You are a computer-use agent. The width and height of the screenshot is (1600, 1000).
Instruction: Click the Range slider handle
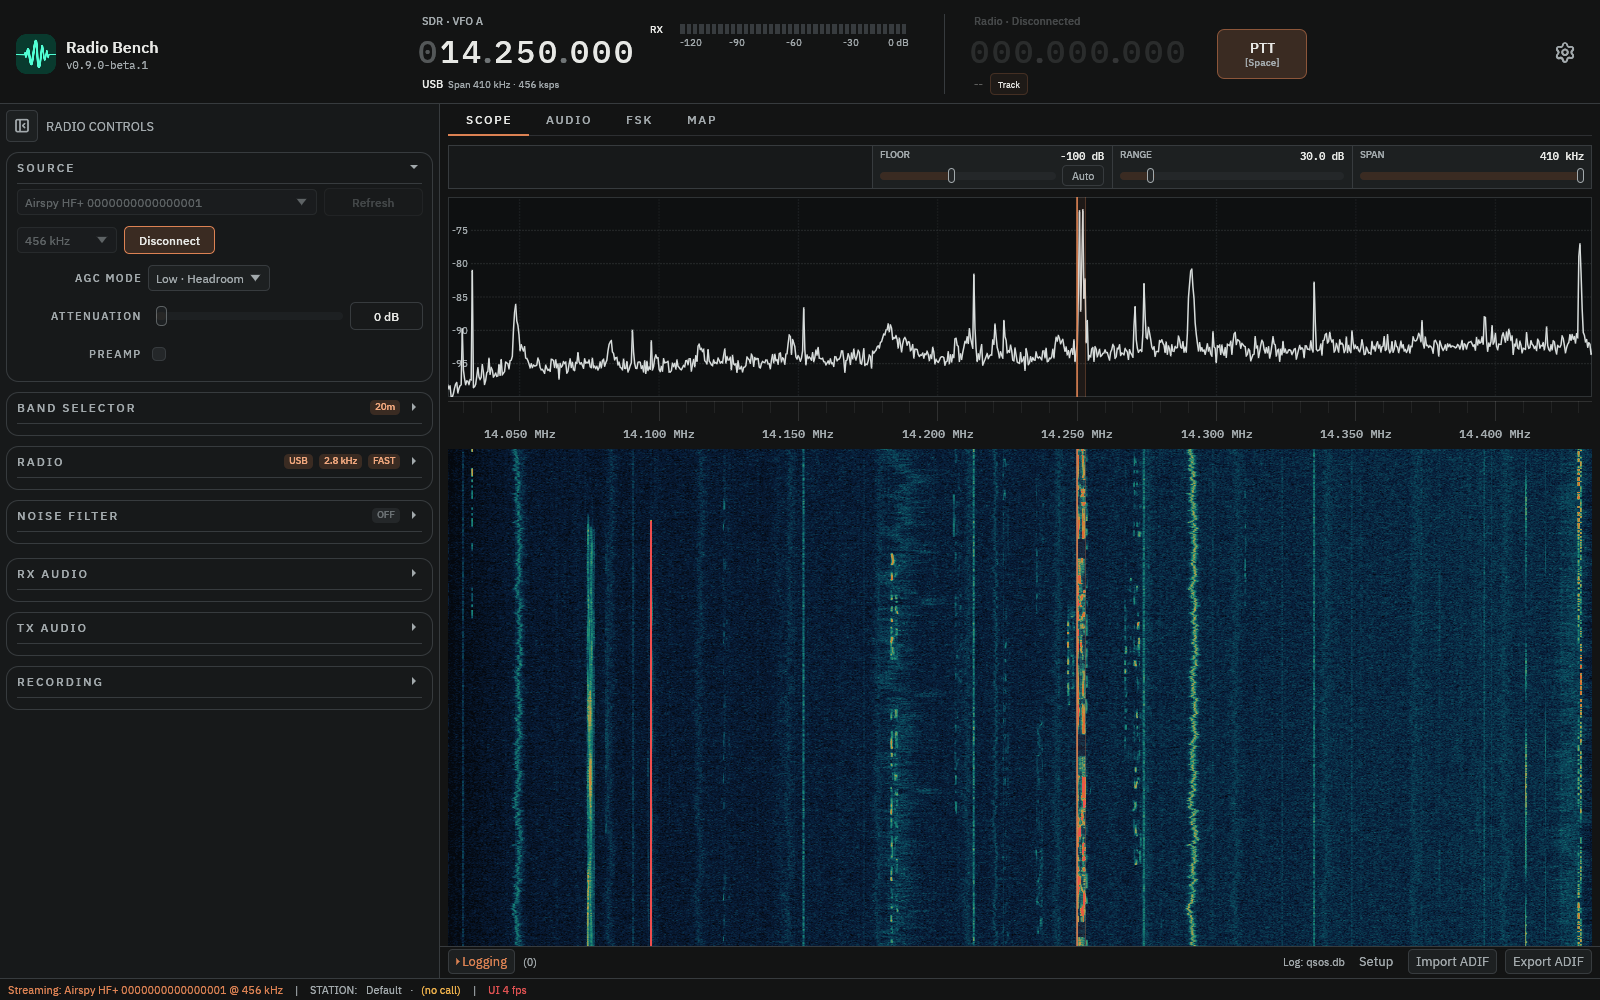click(1150, 176)
